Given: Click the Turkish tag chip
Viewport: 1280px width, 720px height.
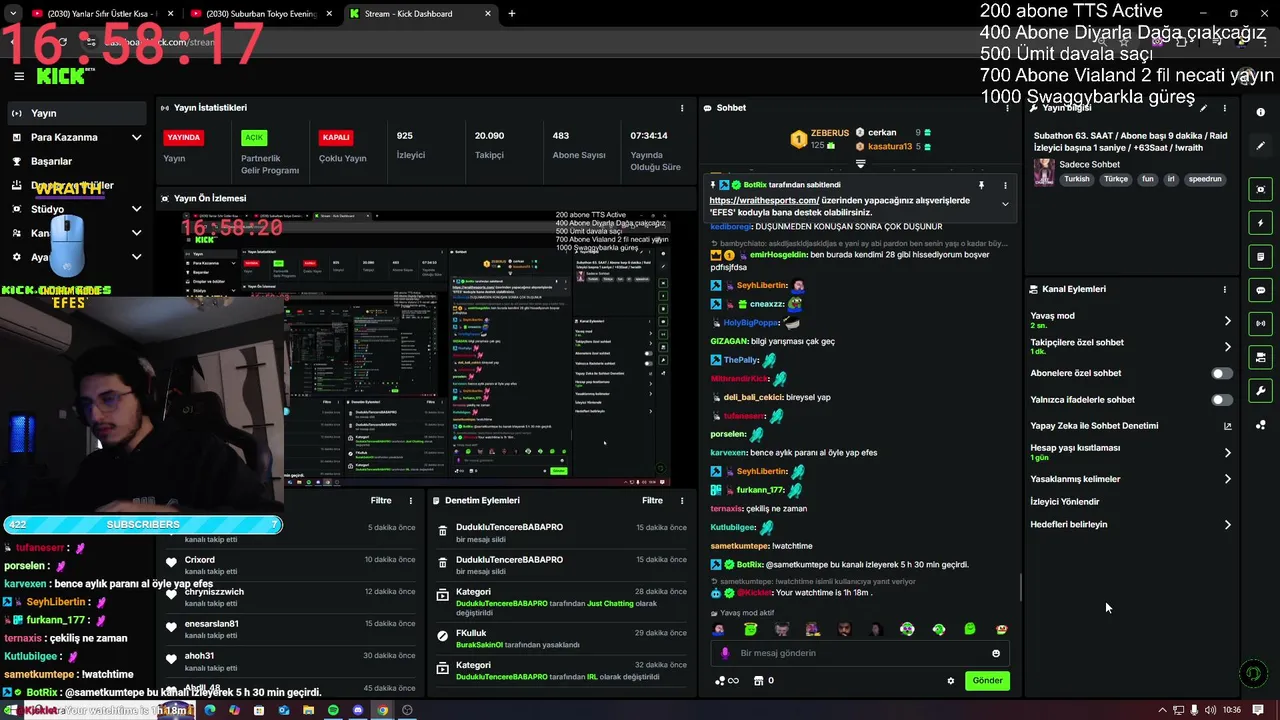Looking at the screenshot, I should tap(1076, 179).
